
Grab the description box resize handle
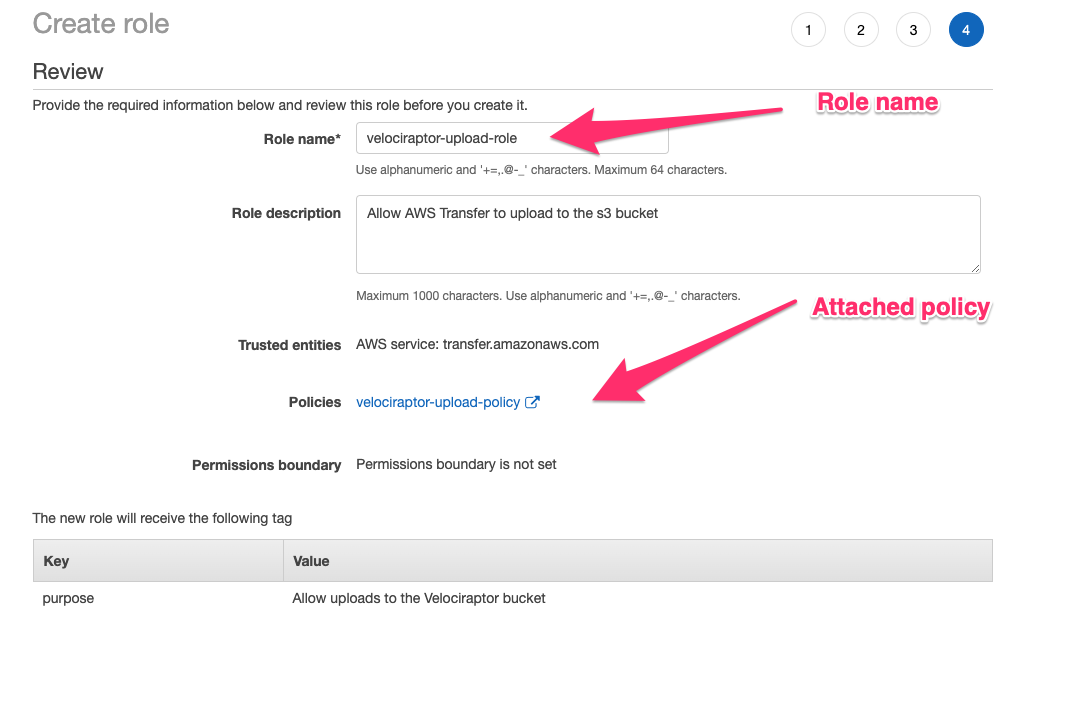click(x=974, y=267)
